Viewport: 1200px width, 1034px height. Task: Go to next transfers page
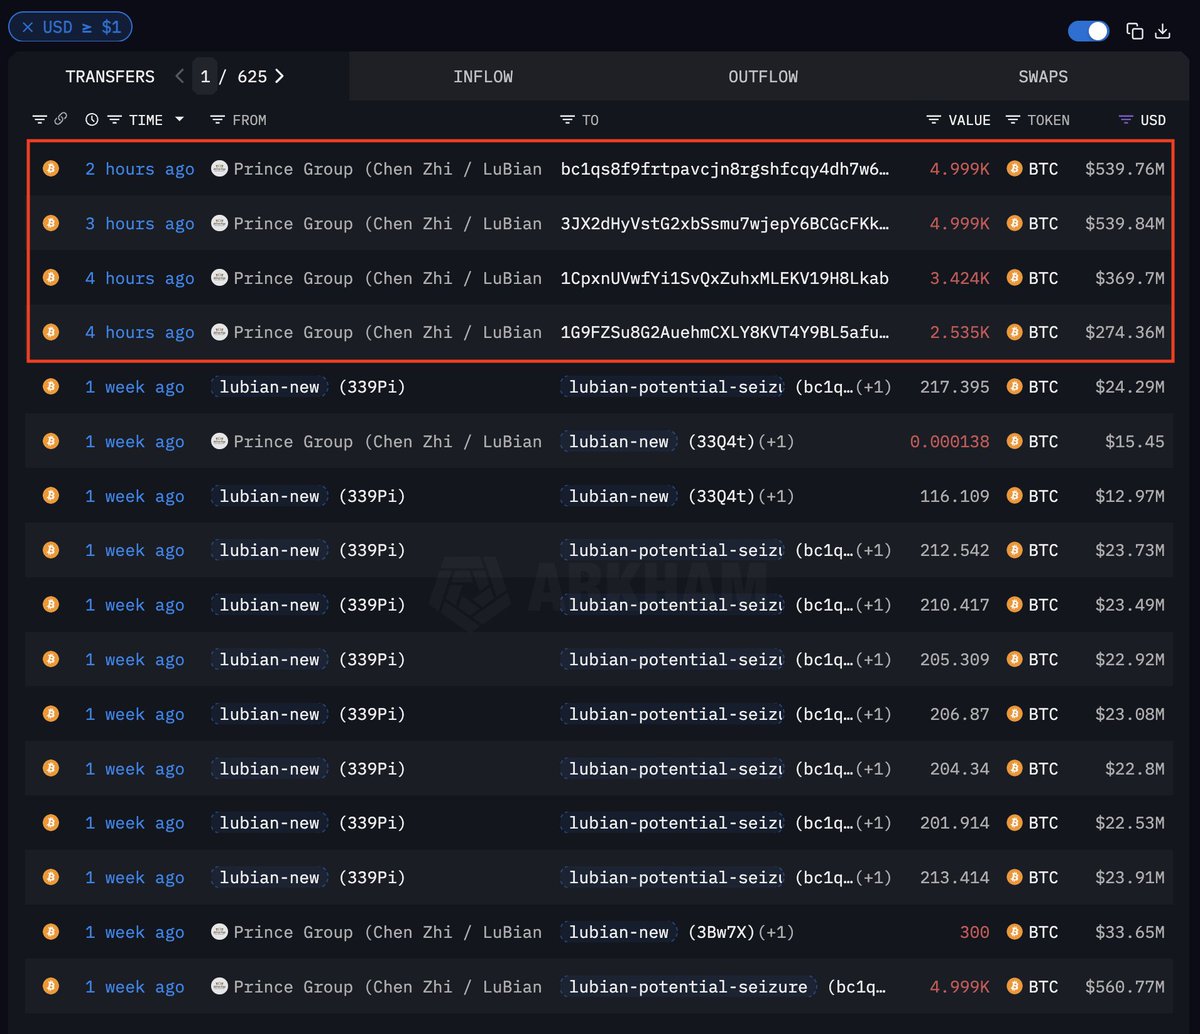tap(279, 76)
